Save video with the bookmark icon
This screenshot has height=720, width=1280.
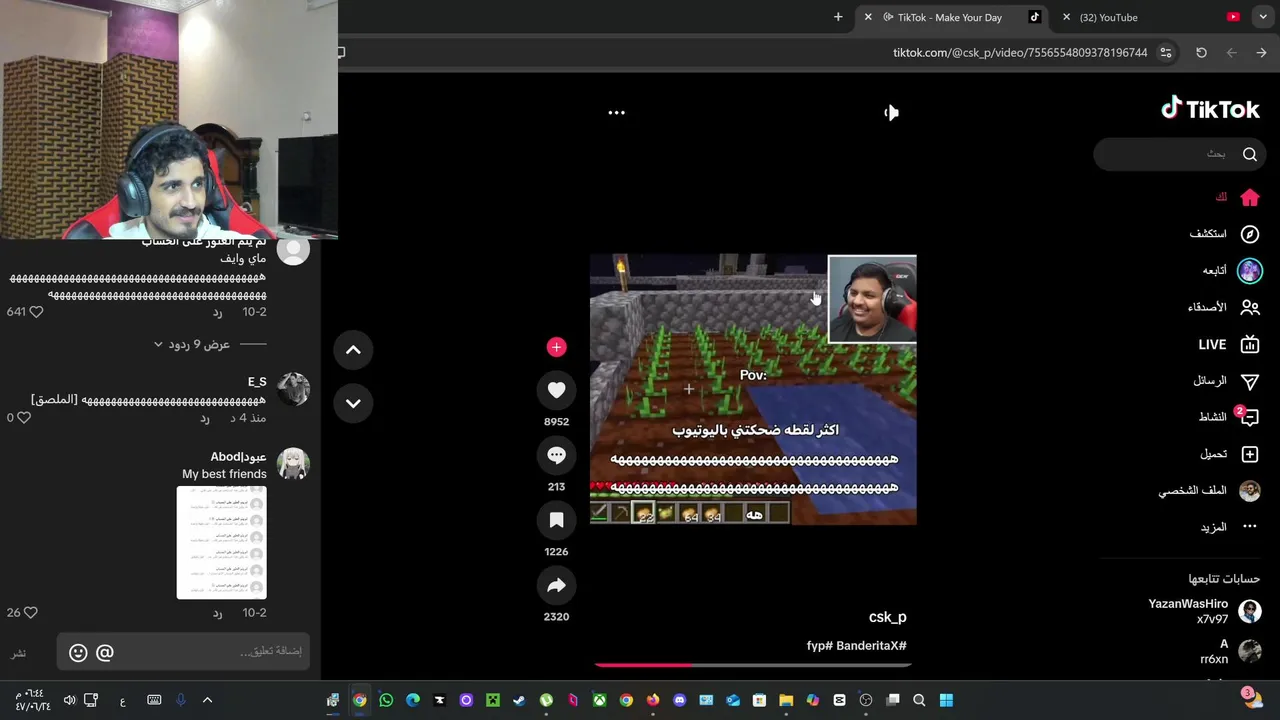[557, 520]
